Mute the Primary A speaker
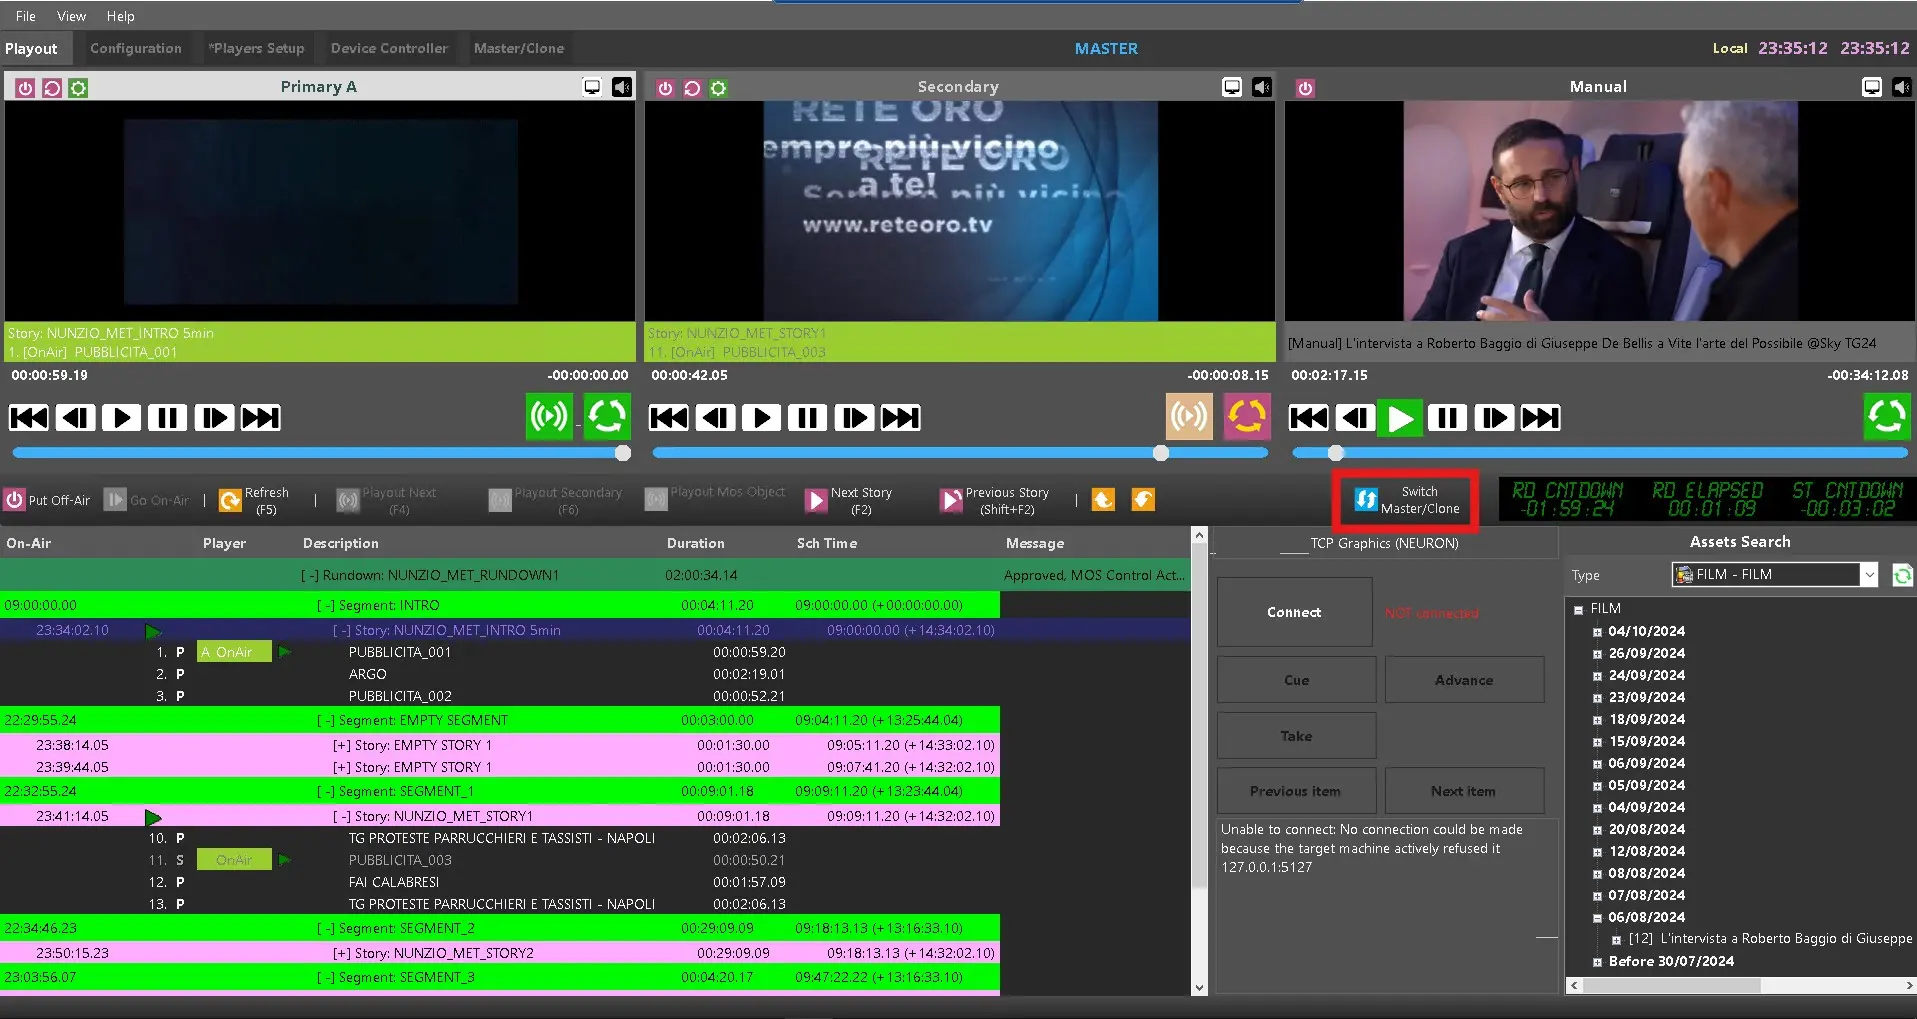1917x1019 pixels. [x=622, y=87]
